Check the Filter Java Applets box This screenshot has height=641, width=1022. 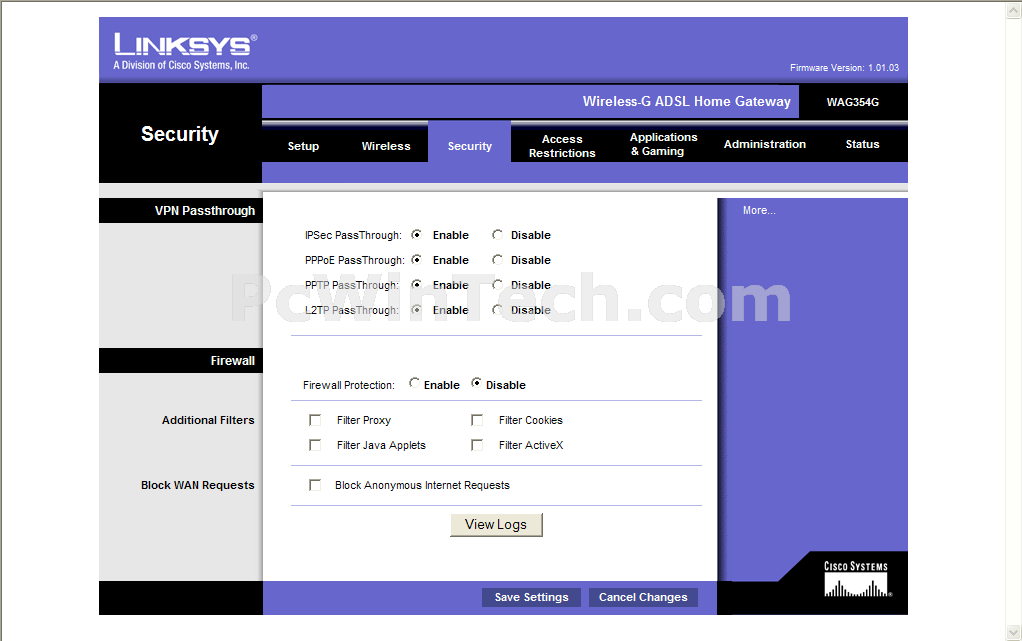(x=315, y=445)
